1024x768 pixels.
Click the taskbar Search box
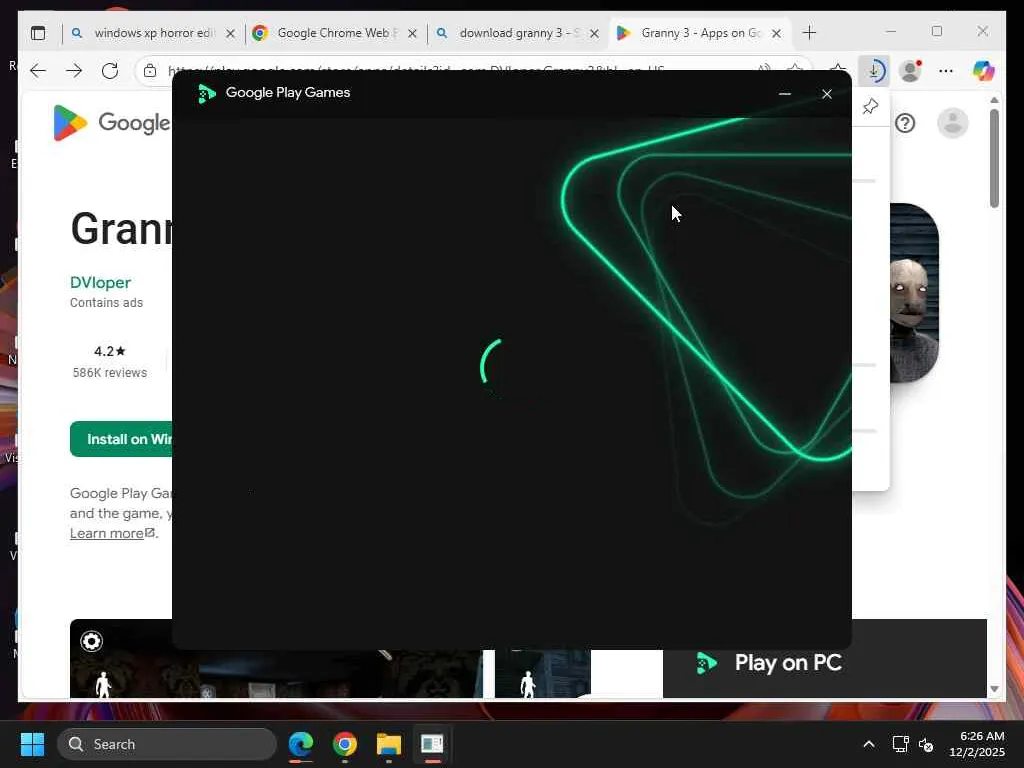167,744
